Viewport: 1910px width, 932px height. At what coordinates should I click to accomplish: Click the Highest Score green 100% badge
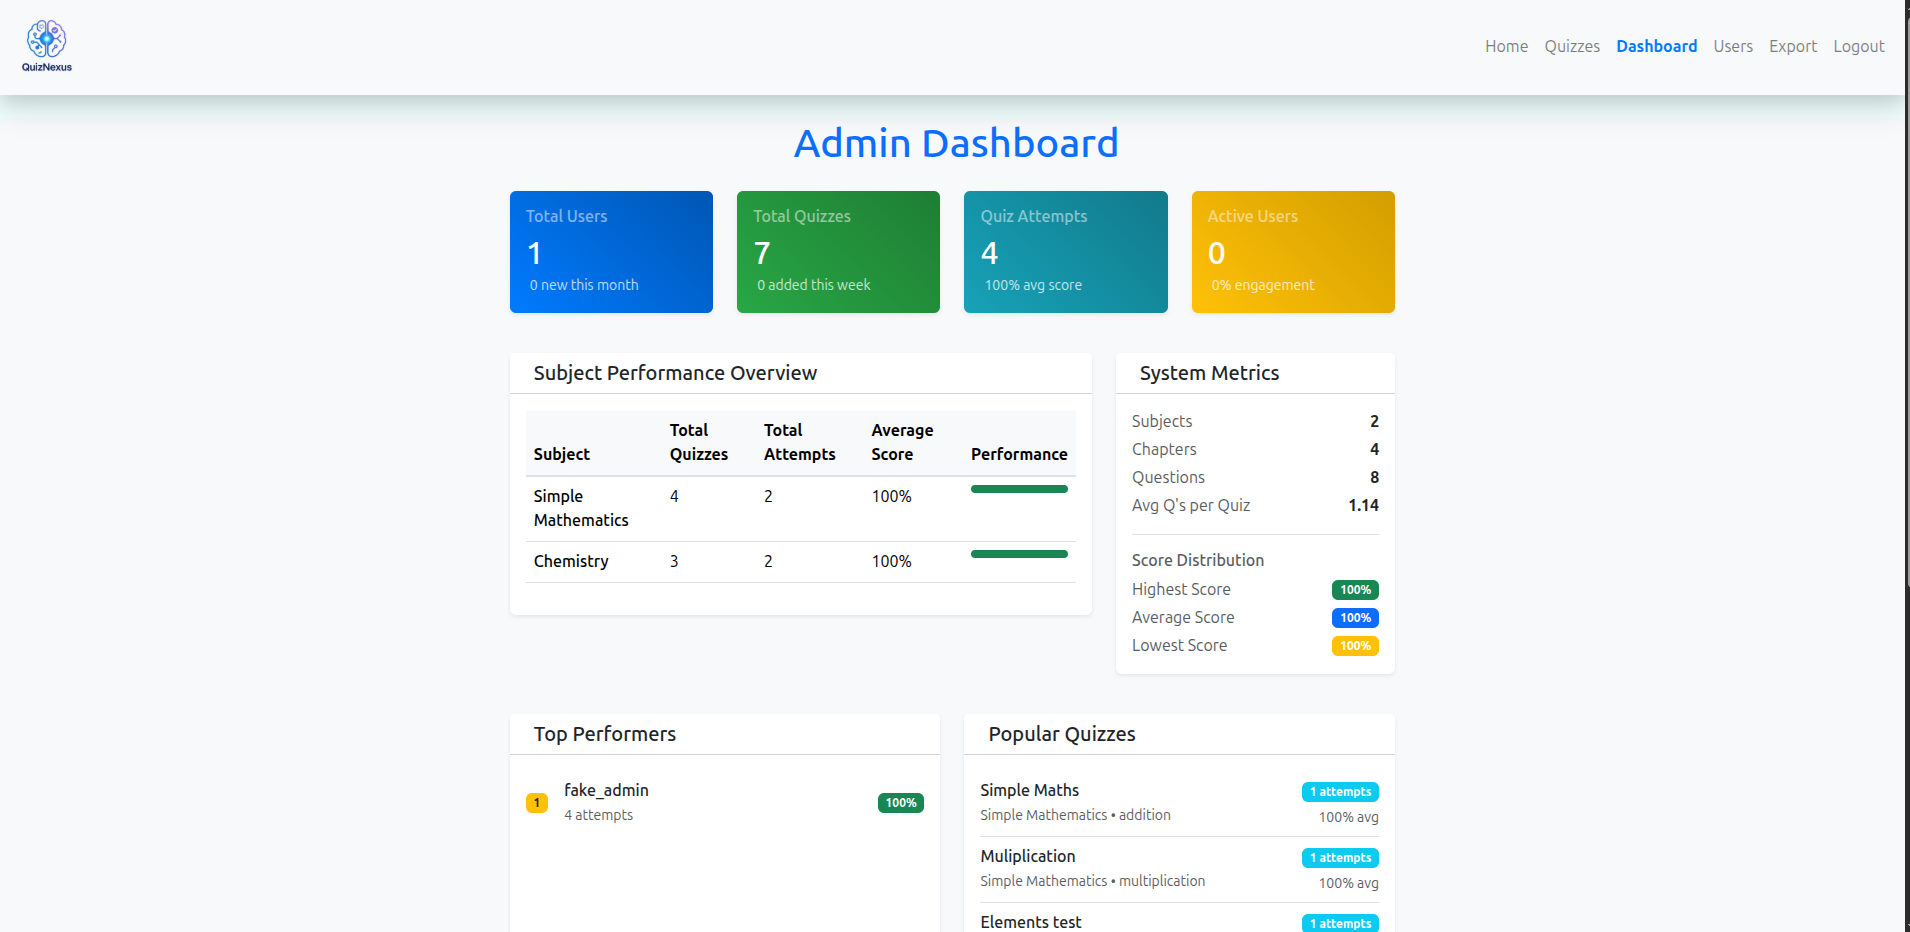pos(1355,590)
